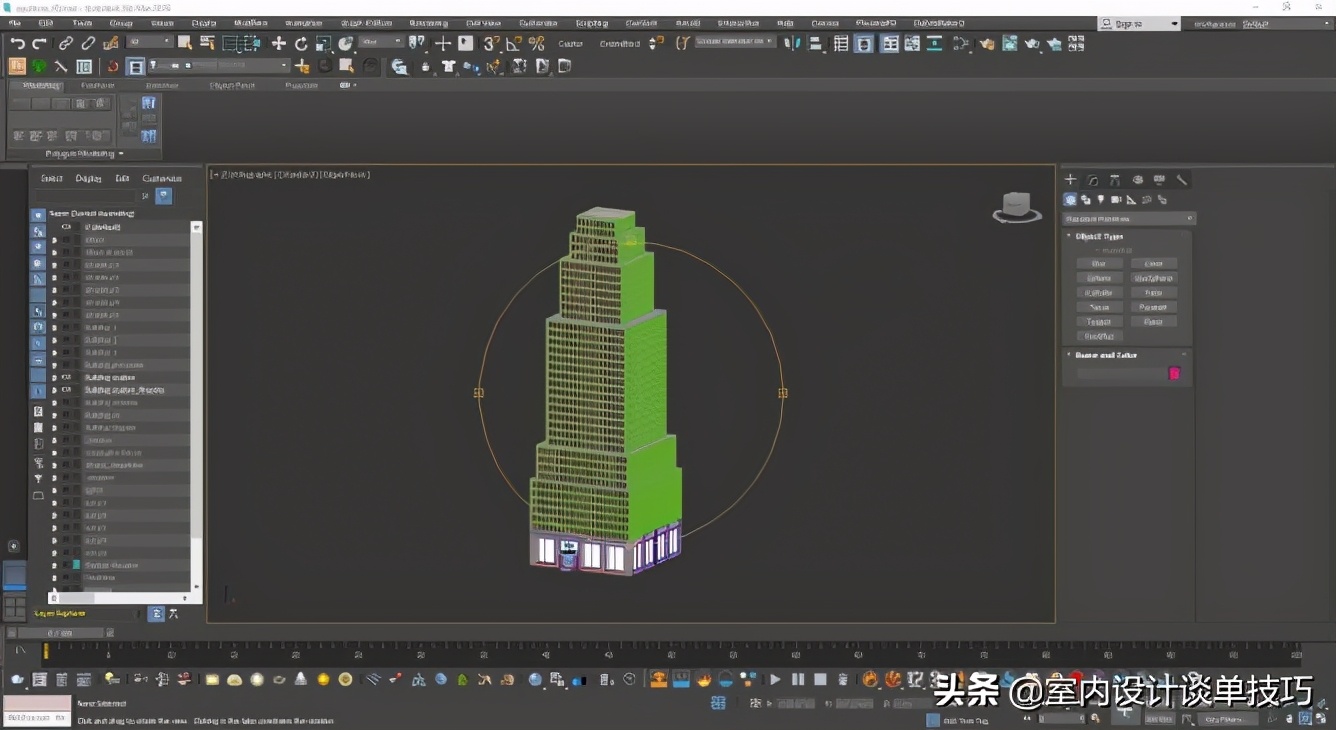
Task: Click the Box primitive button
Action: pyautogui.click(x=1099, y=264)
